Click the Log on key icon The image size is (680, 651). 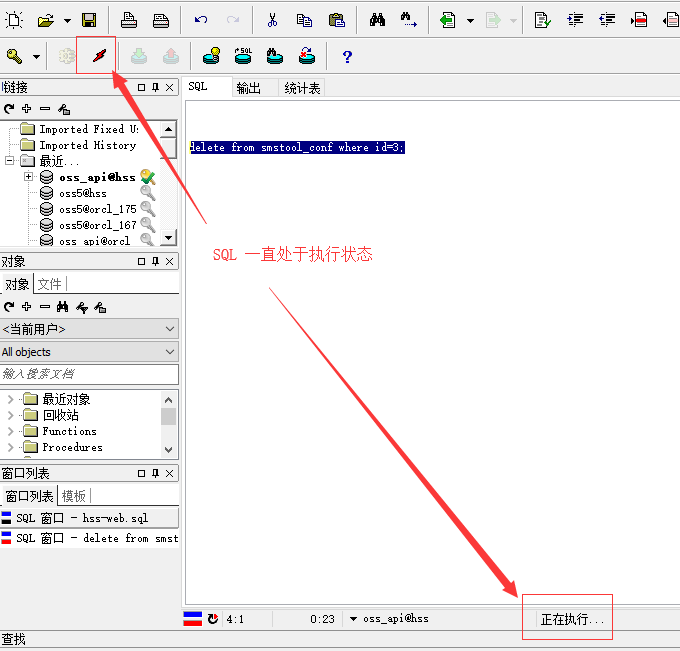click(x=14, y=57)
